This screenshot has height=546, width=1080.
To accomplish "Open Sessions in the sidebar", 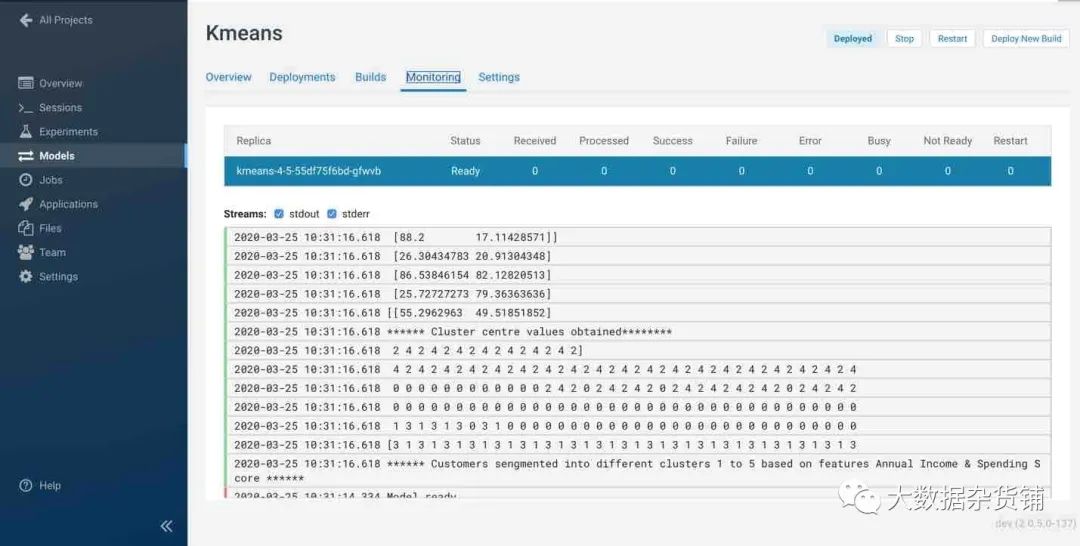I will tap(61, 107).
